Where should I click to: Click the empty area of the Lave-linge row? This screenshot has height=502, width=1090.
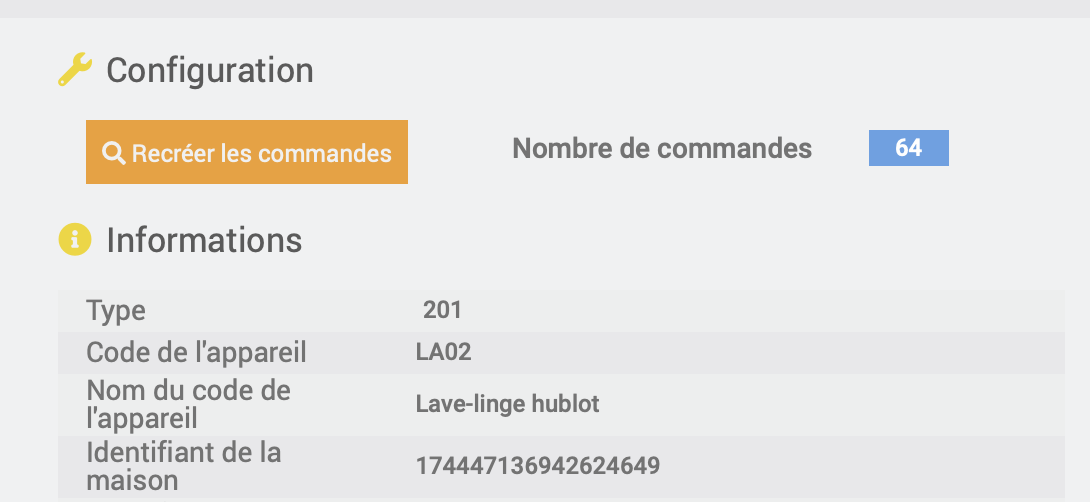834,405
